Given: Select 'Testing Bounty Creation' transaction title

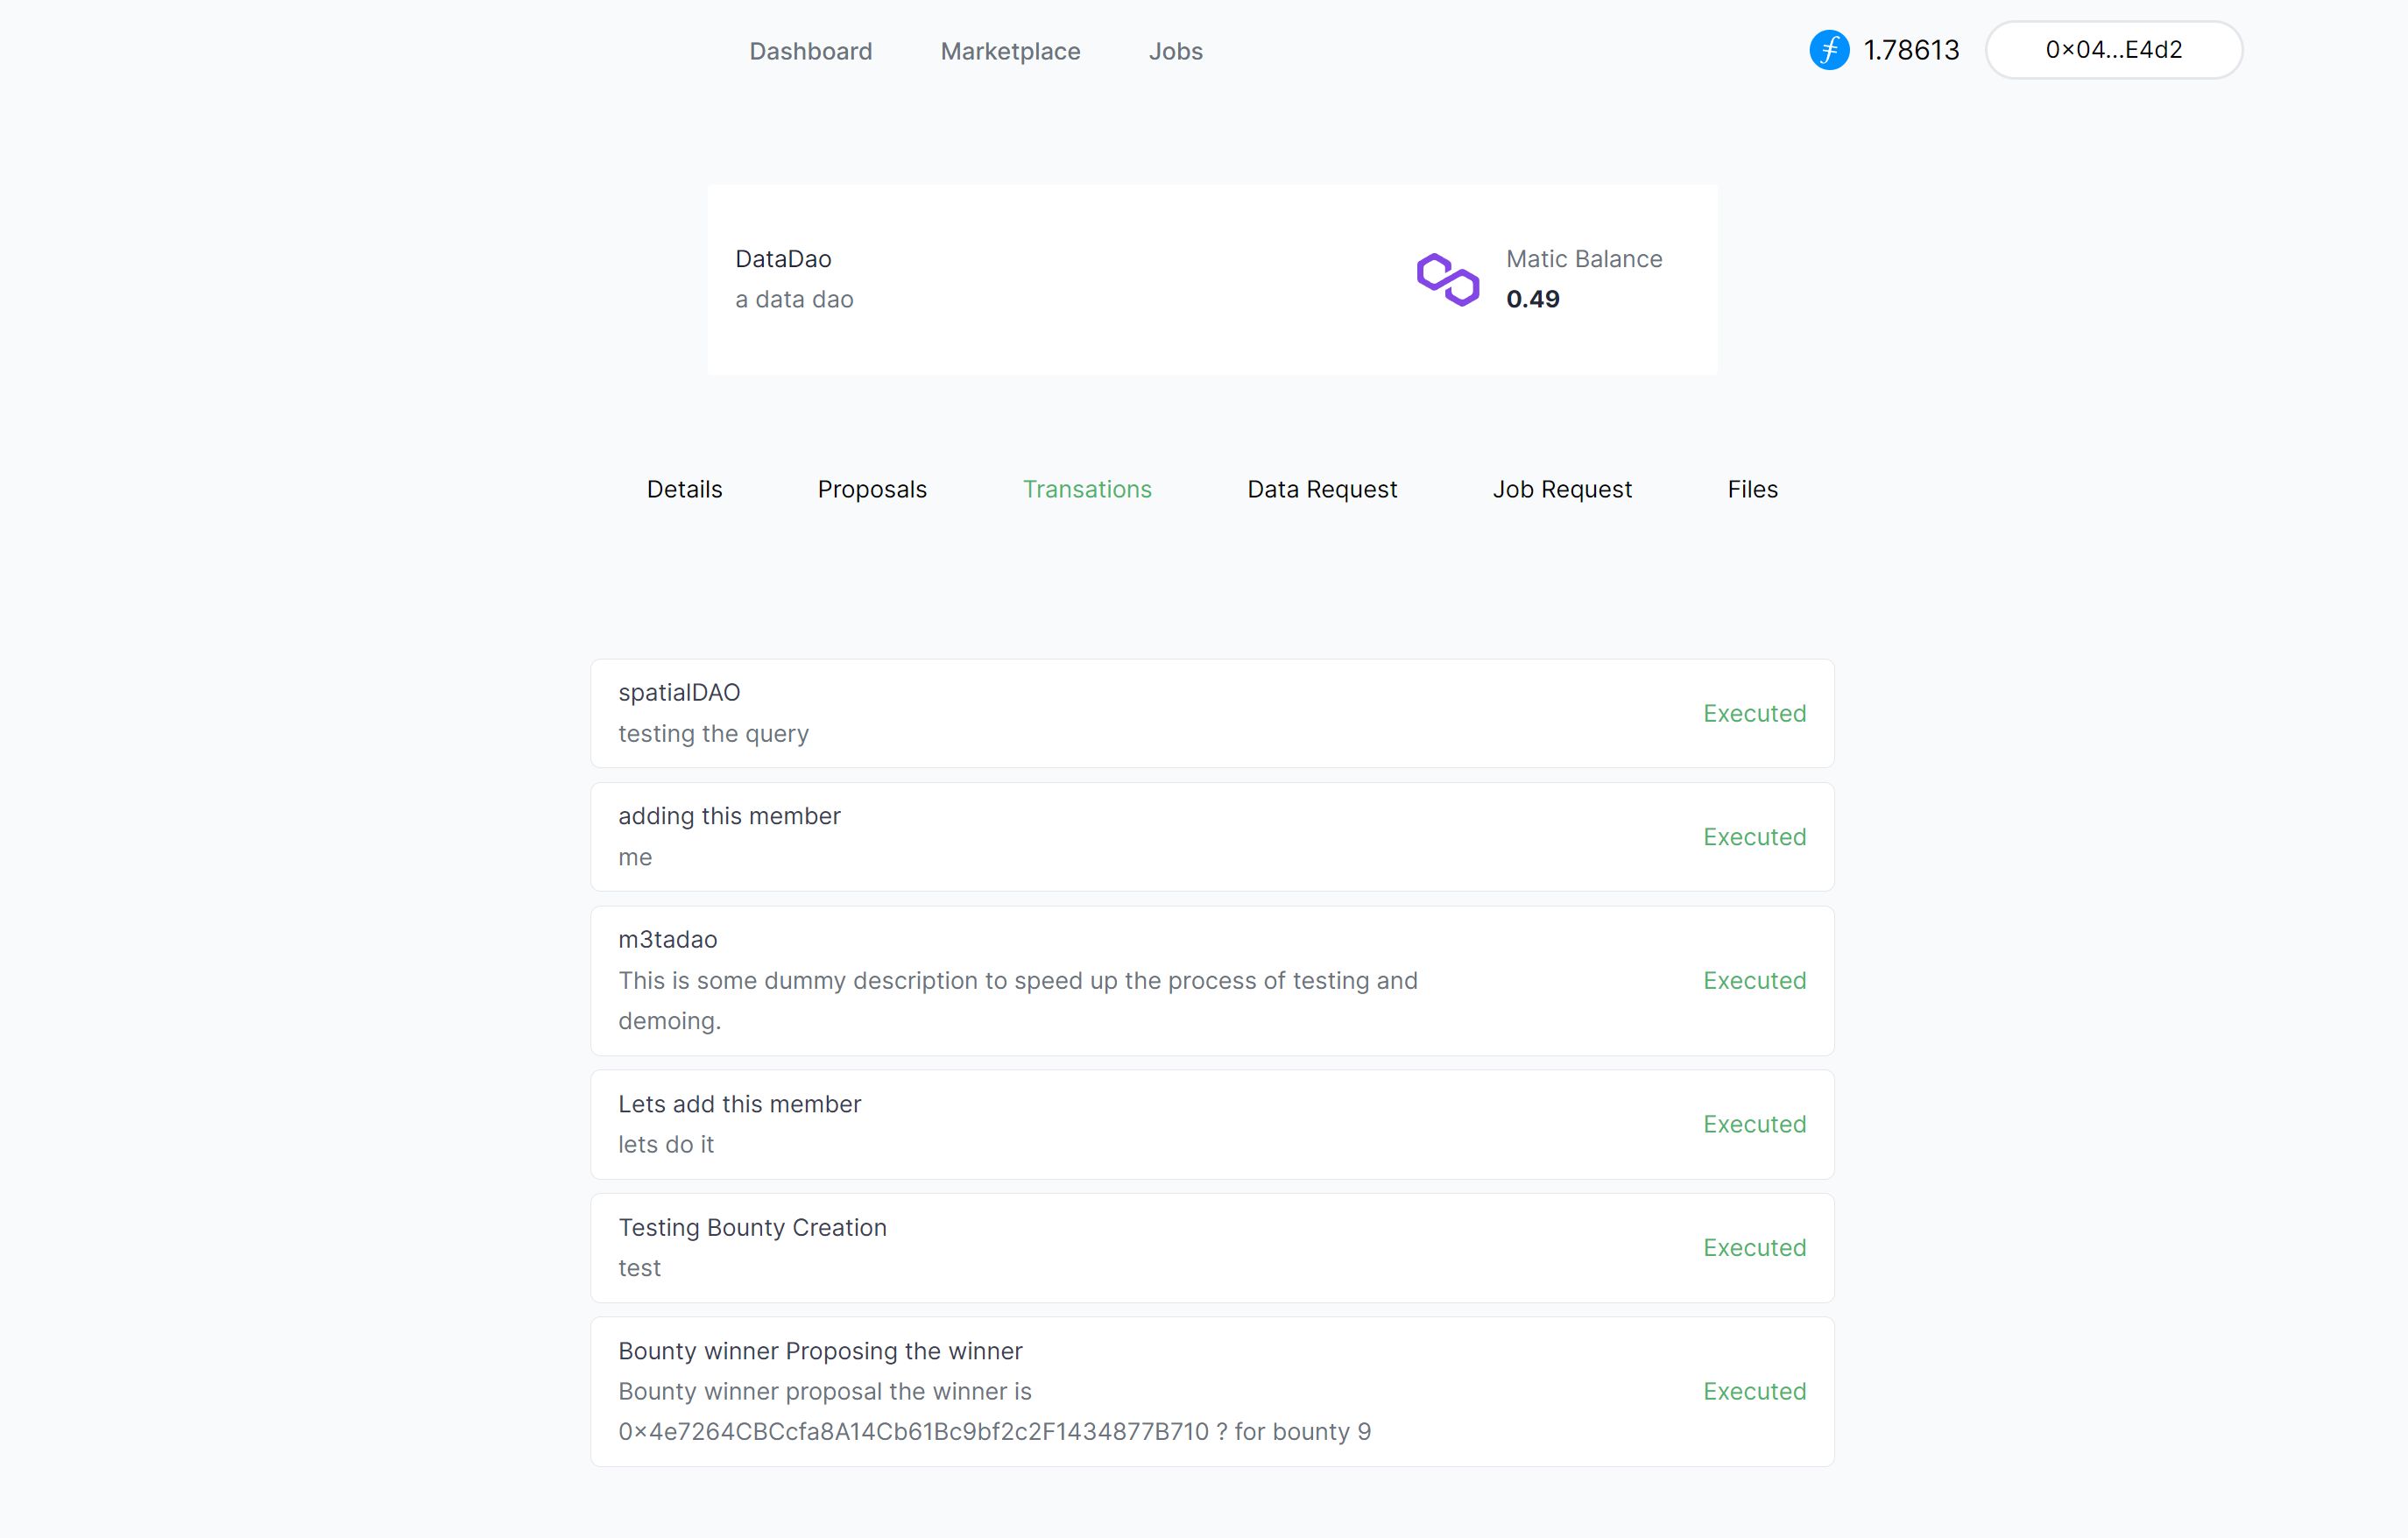Looking at the screenshot, I should click(752, 1227).
